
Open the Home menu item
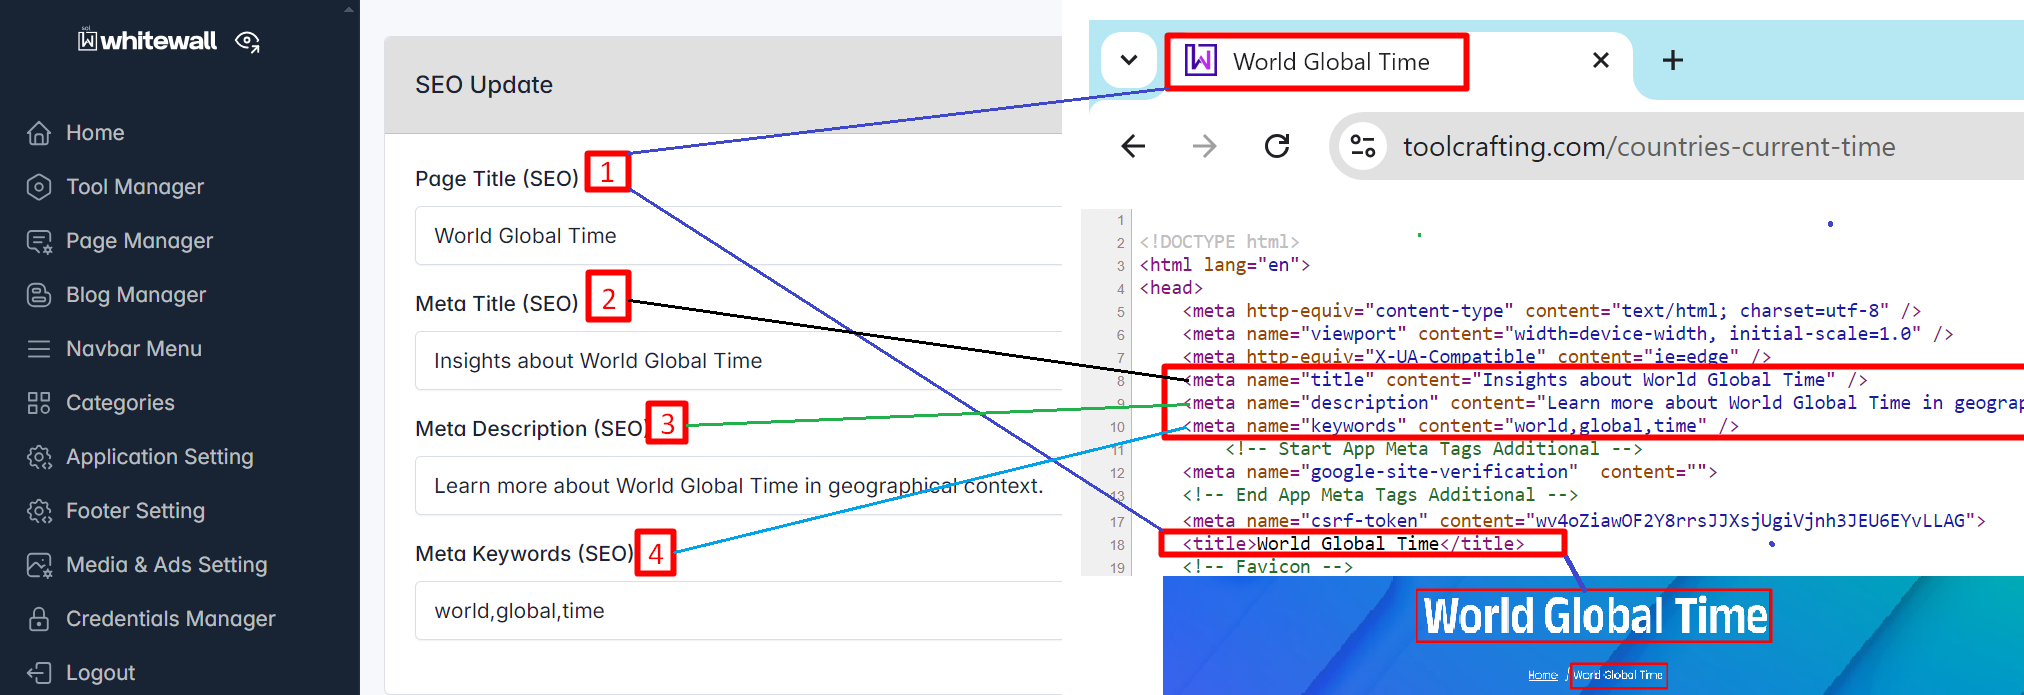coord(95,133)
